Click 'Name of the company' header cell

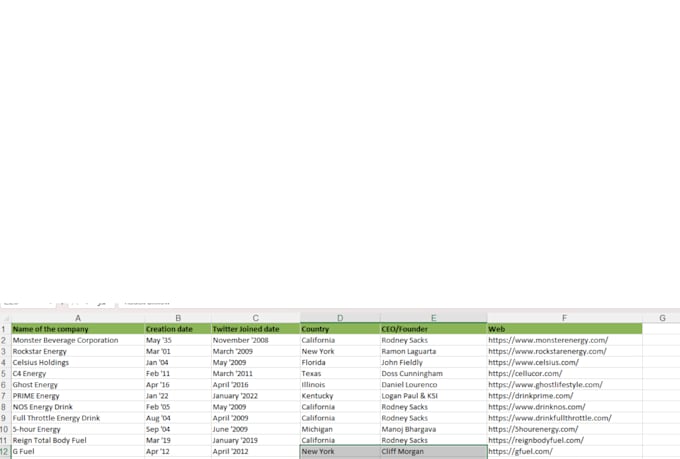[x=78, y=329]
